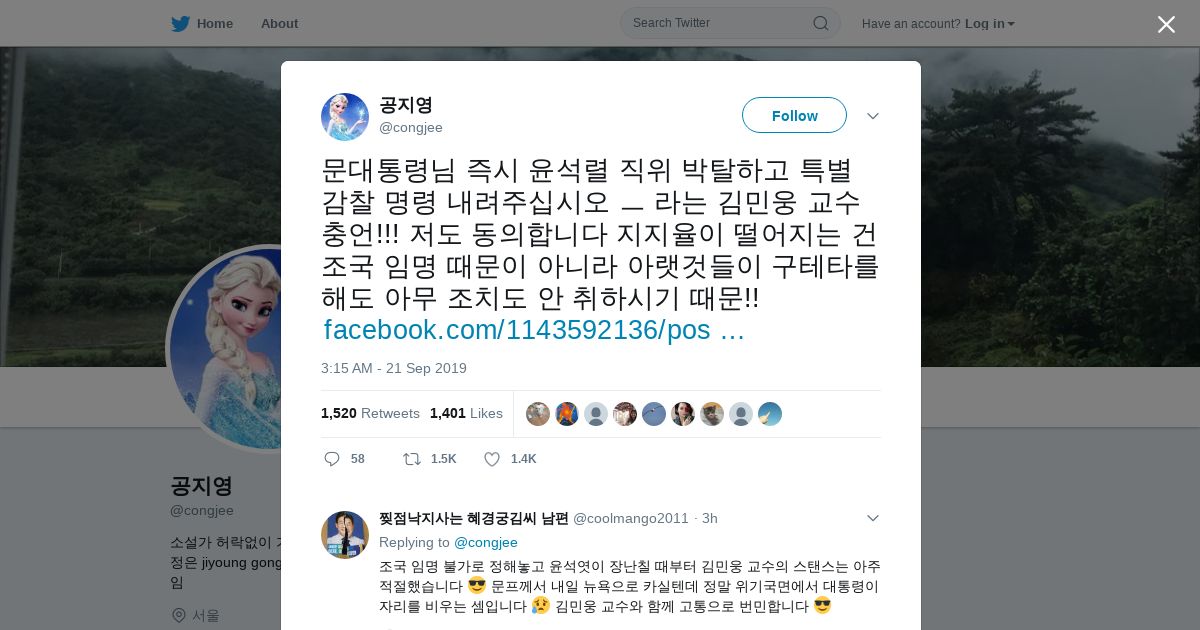Expand the reply options chevron by coolmango2011
Image resolution: width=1200 pixels, height=630 pixels.
point(872,518)
